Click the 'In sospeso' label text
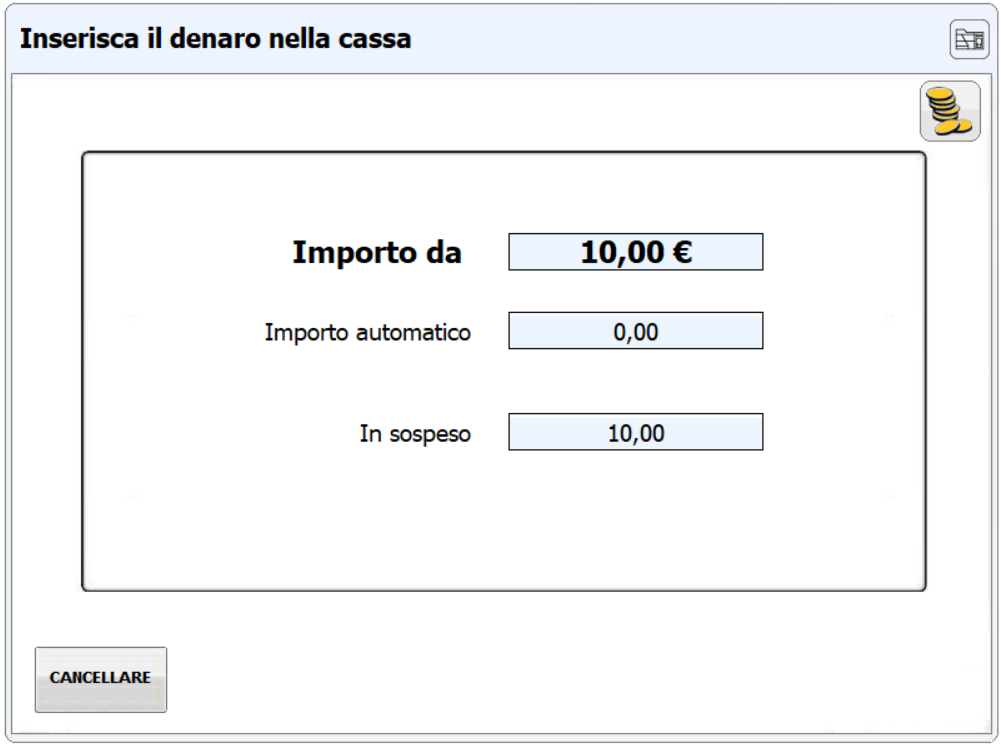Viewport: 1001px width, 746px height. click(415, 434)
